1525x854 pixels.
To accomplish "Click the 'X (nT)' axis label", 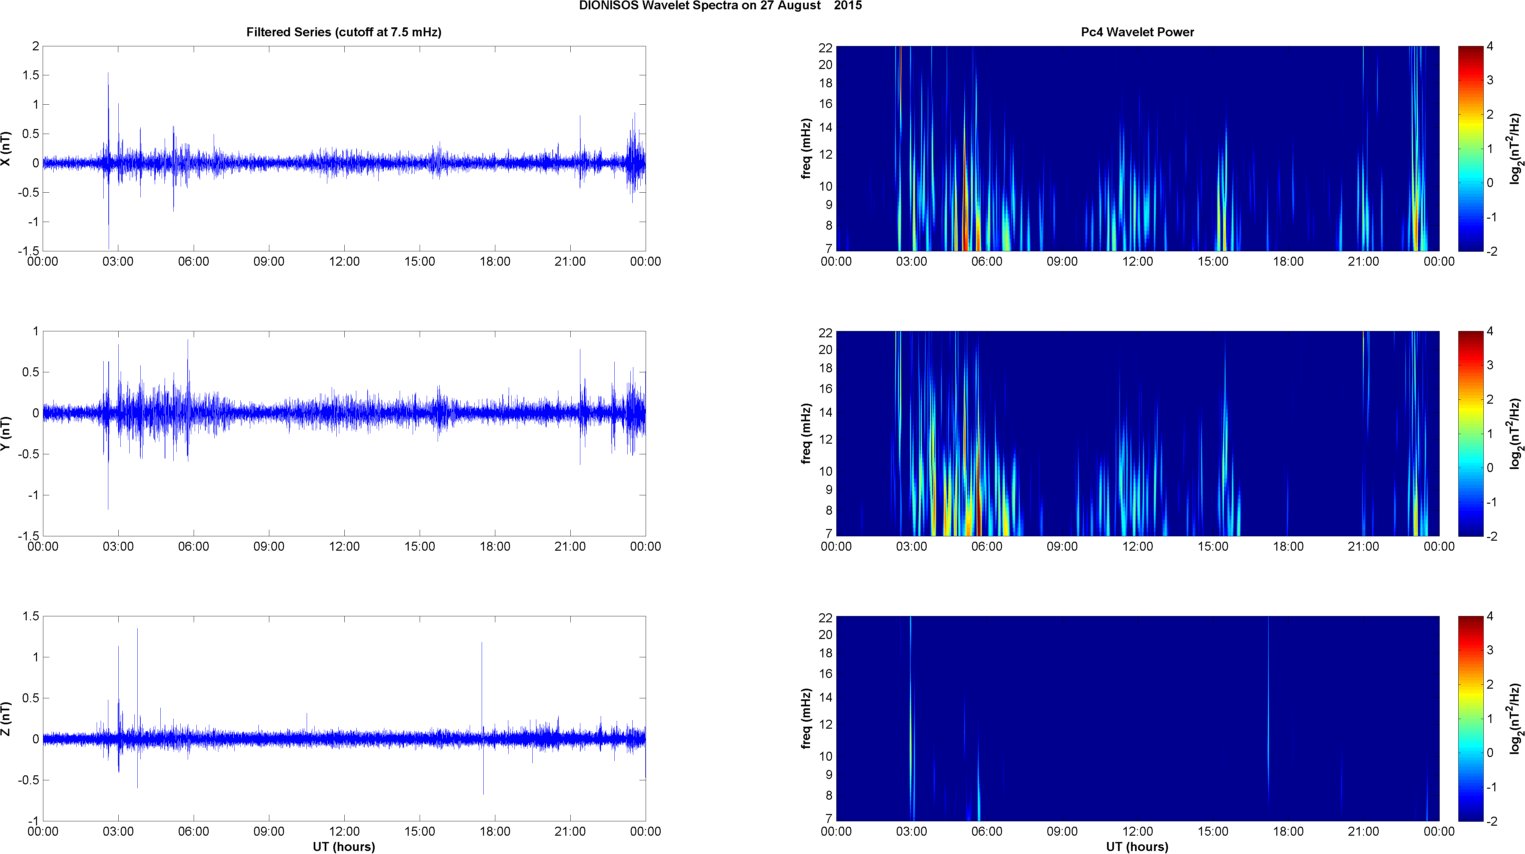I will tap(7, 148).
